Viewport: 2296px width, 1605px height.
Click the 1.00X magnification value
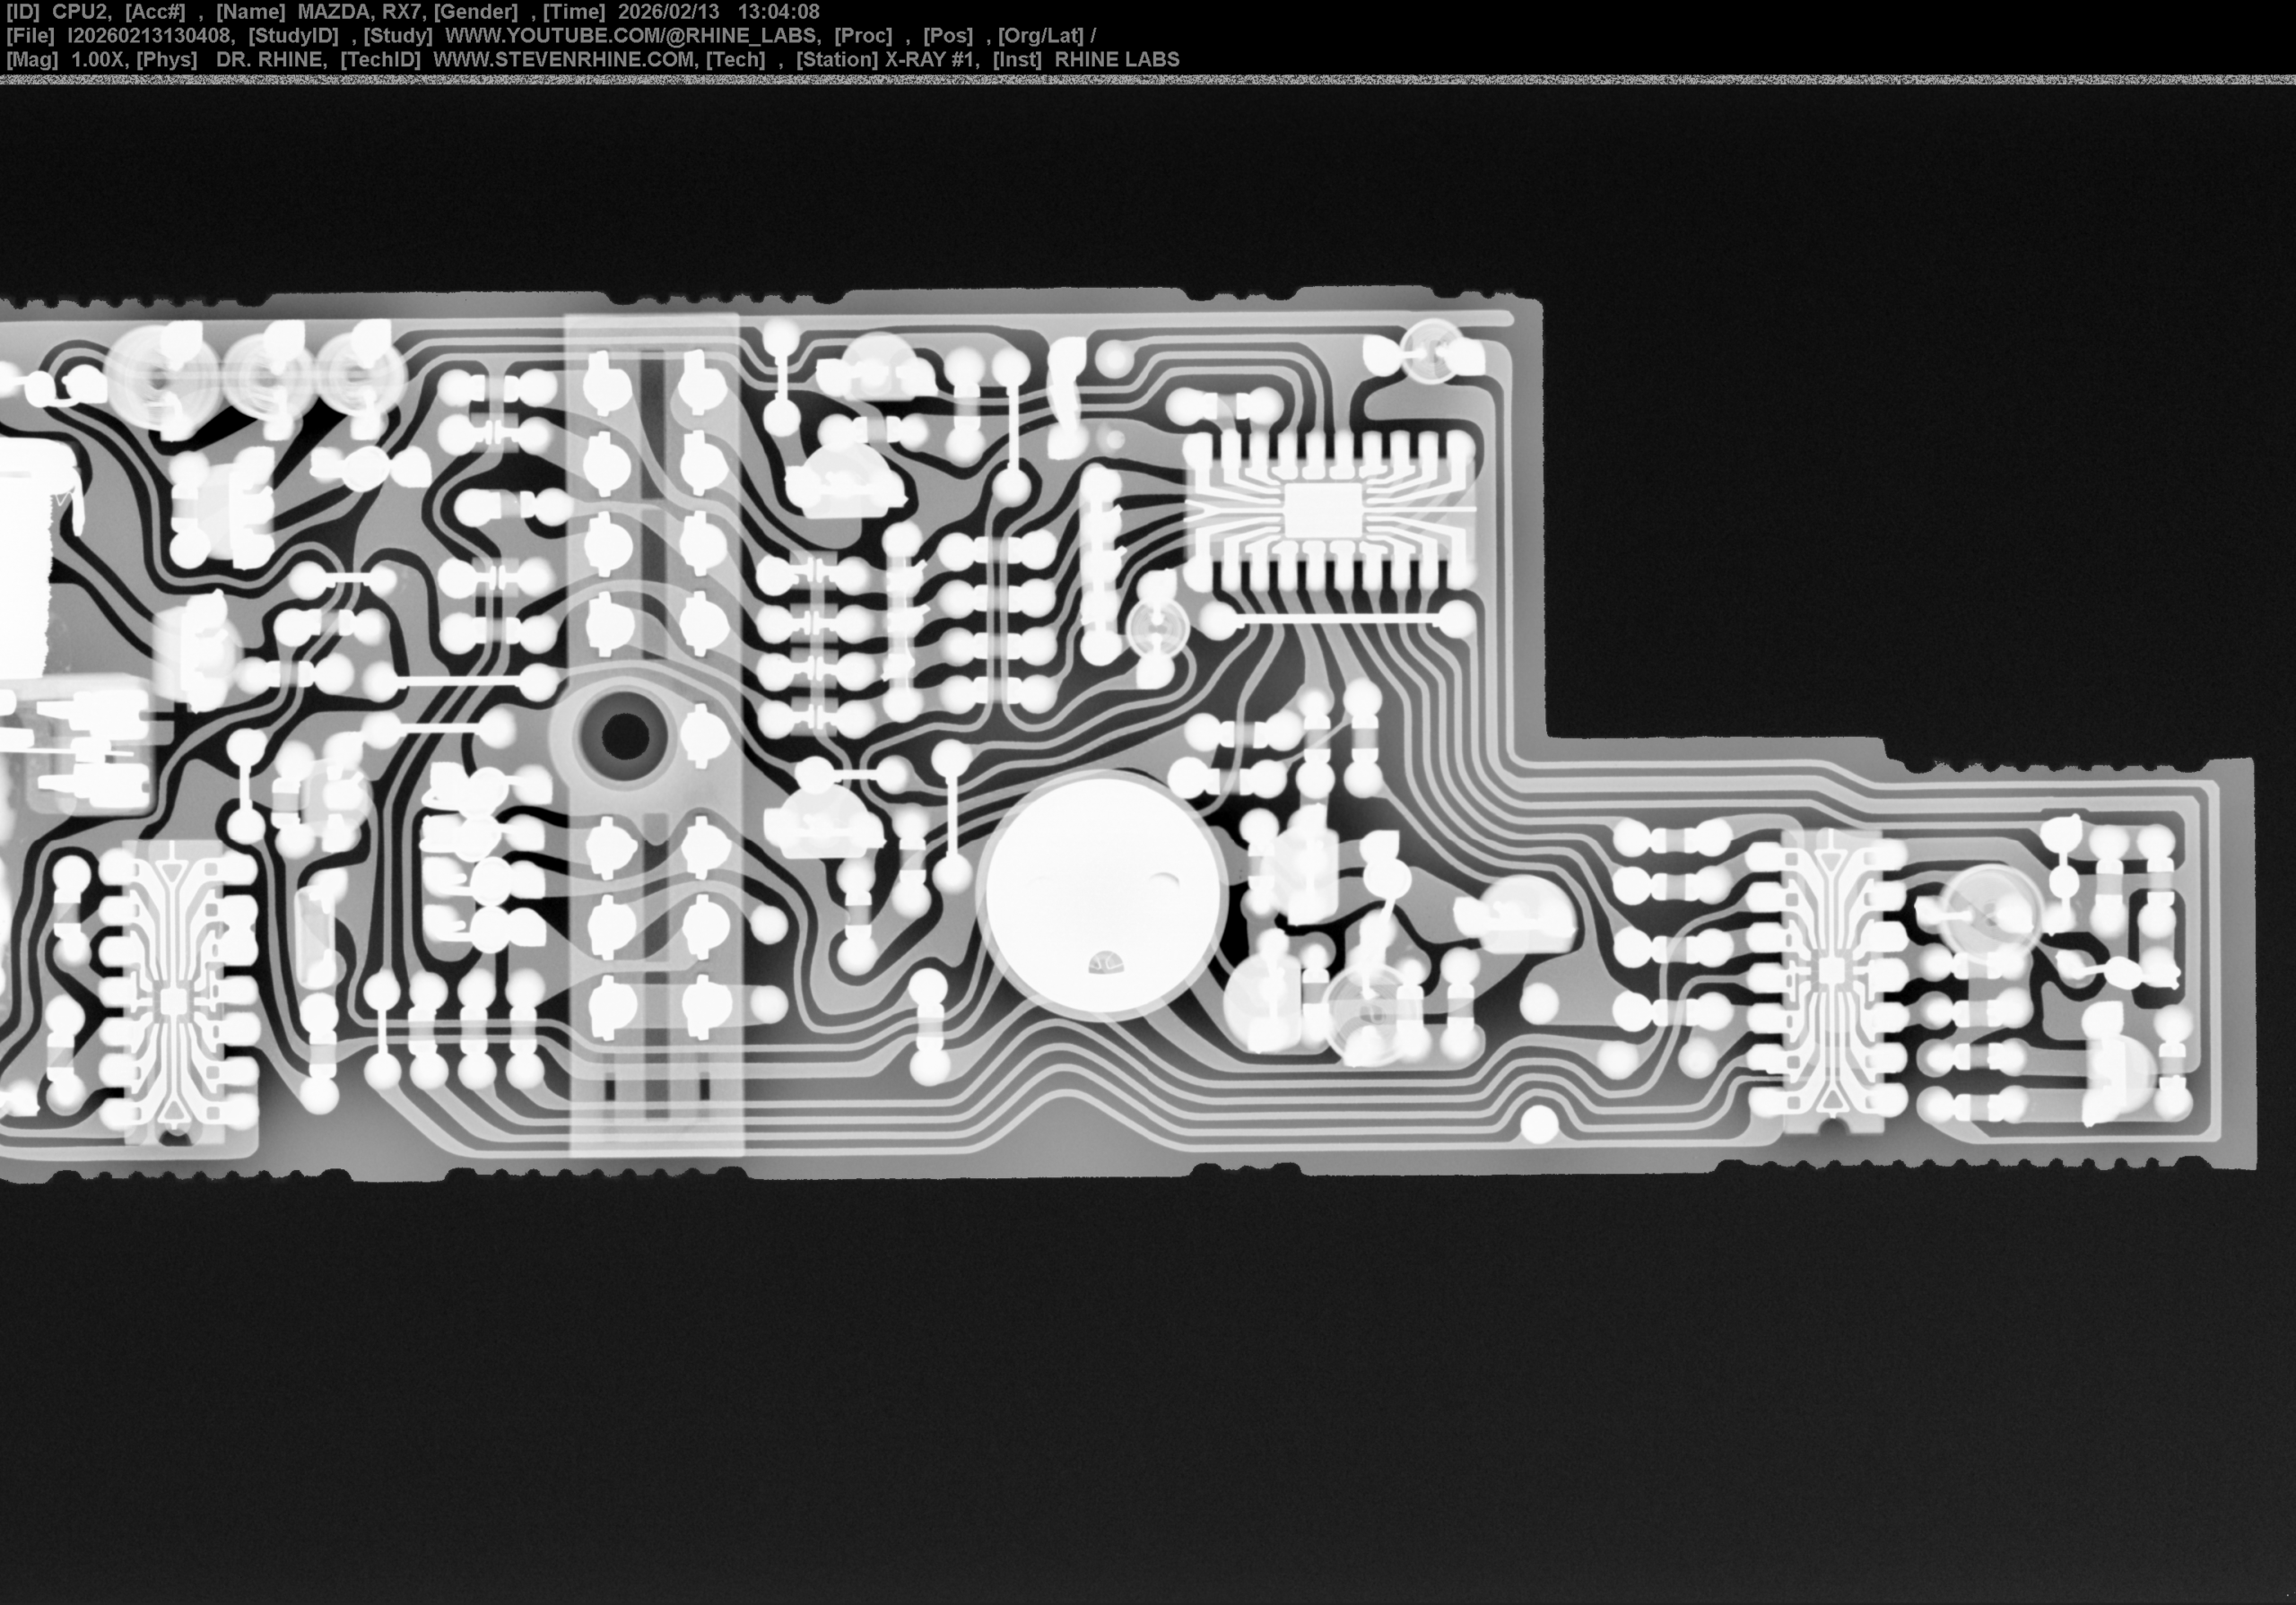[97, 60]
